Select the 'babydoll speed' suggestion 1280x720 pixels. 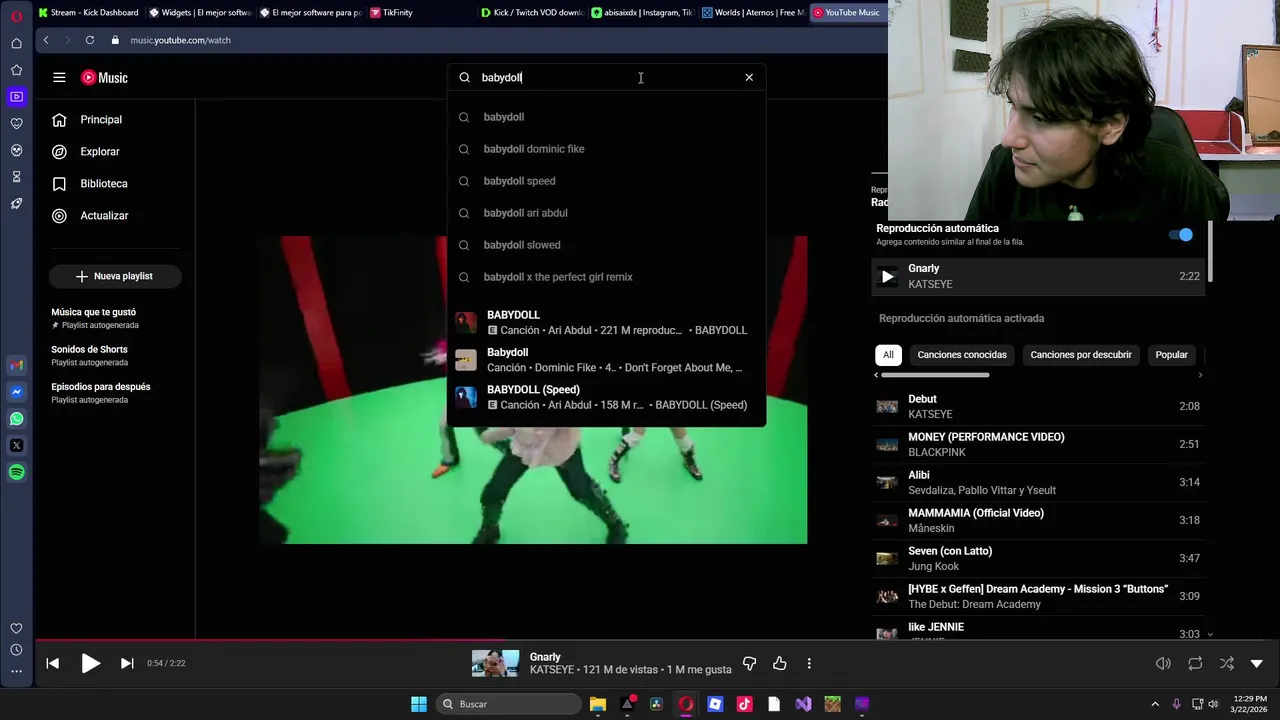click(x=605, y=181)
